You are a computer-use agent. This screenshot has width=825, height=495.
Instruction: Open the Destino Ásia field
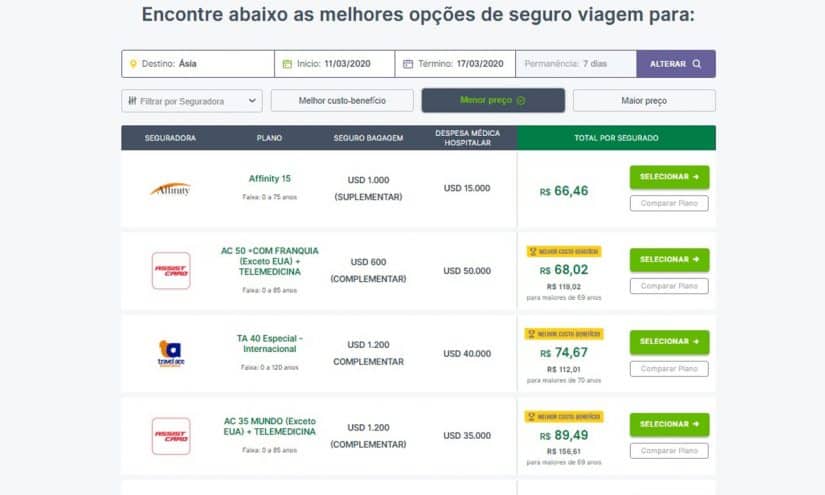(x=198, y=64)
